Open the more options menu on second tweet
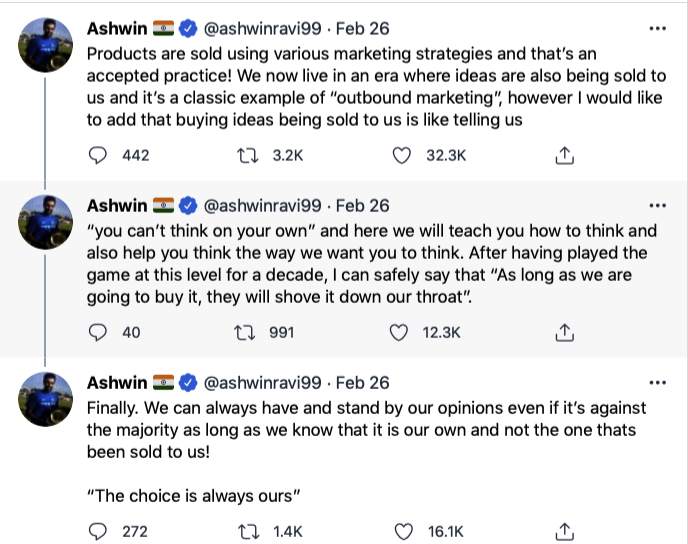Screen dimensions: 688x544 (x=657, y=205)
